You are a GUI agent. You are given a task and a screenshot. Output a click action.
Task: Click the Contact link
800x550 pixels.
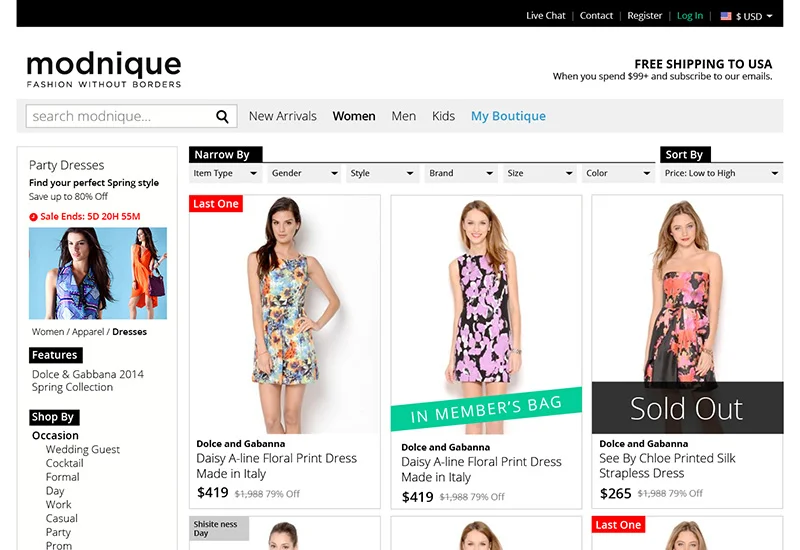pyautogui.click(x=596, y=16)
